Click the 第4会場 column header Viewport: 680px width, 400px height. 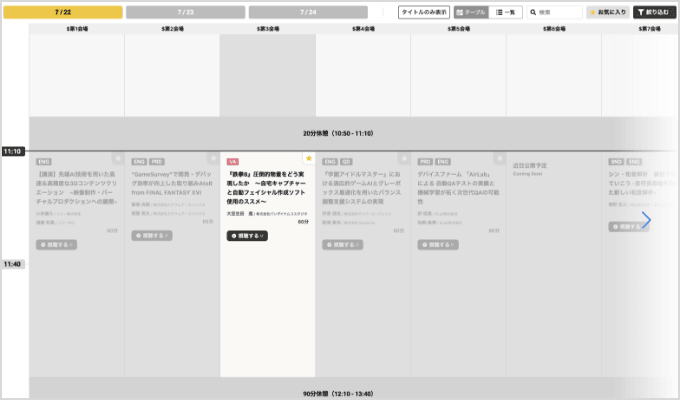click(x=363, y=29)
